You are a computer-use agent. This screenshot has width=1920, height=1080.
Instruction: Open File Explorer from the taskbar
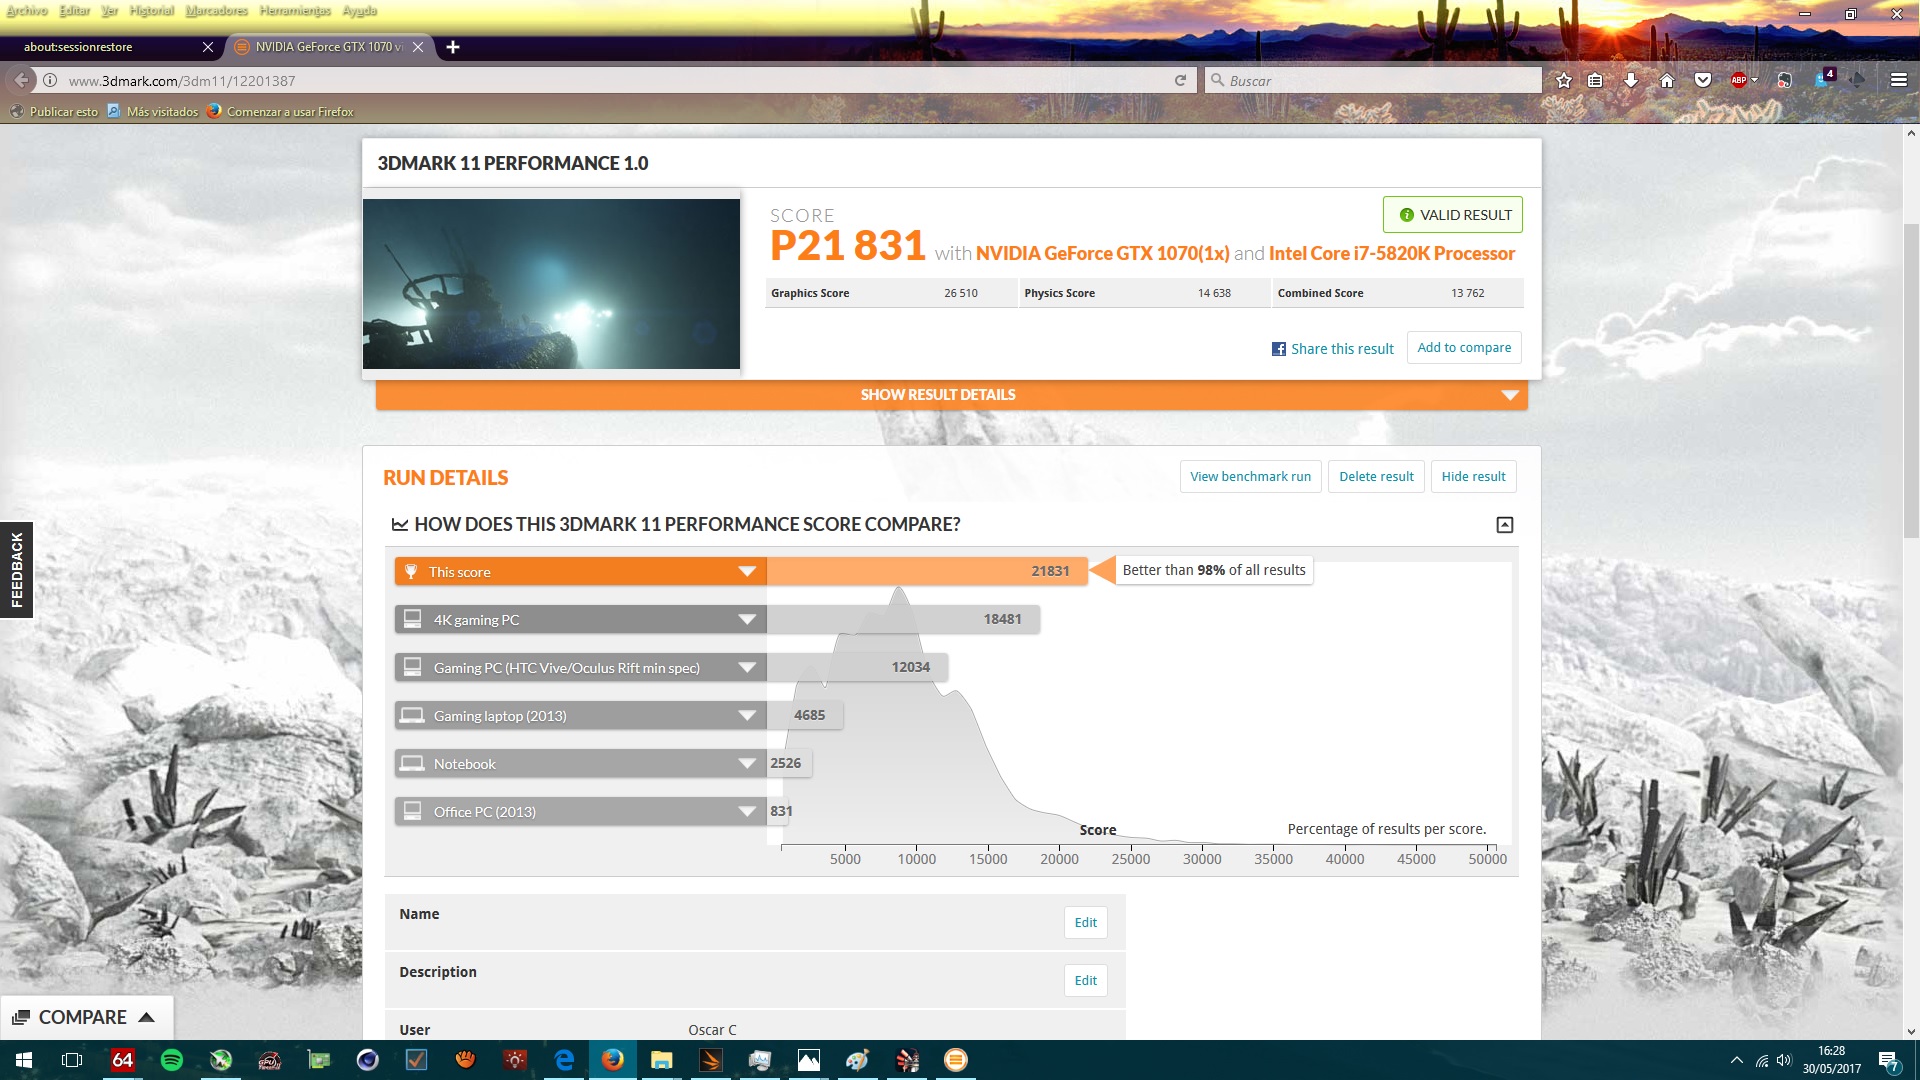coord(661,1060)
